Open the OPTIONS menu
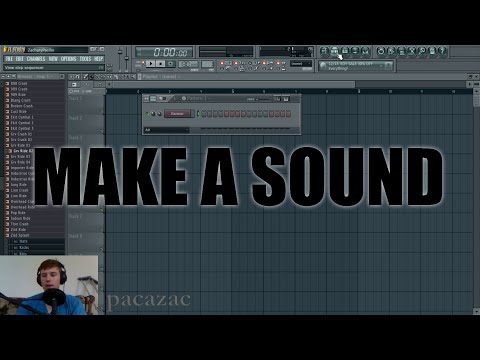This screenshot has width=480, height=360. tap(68, 59)
